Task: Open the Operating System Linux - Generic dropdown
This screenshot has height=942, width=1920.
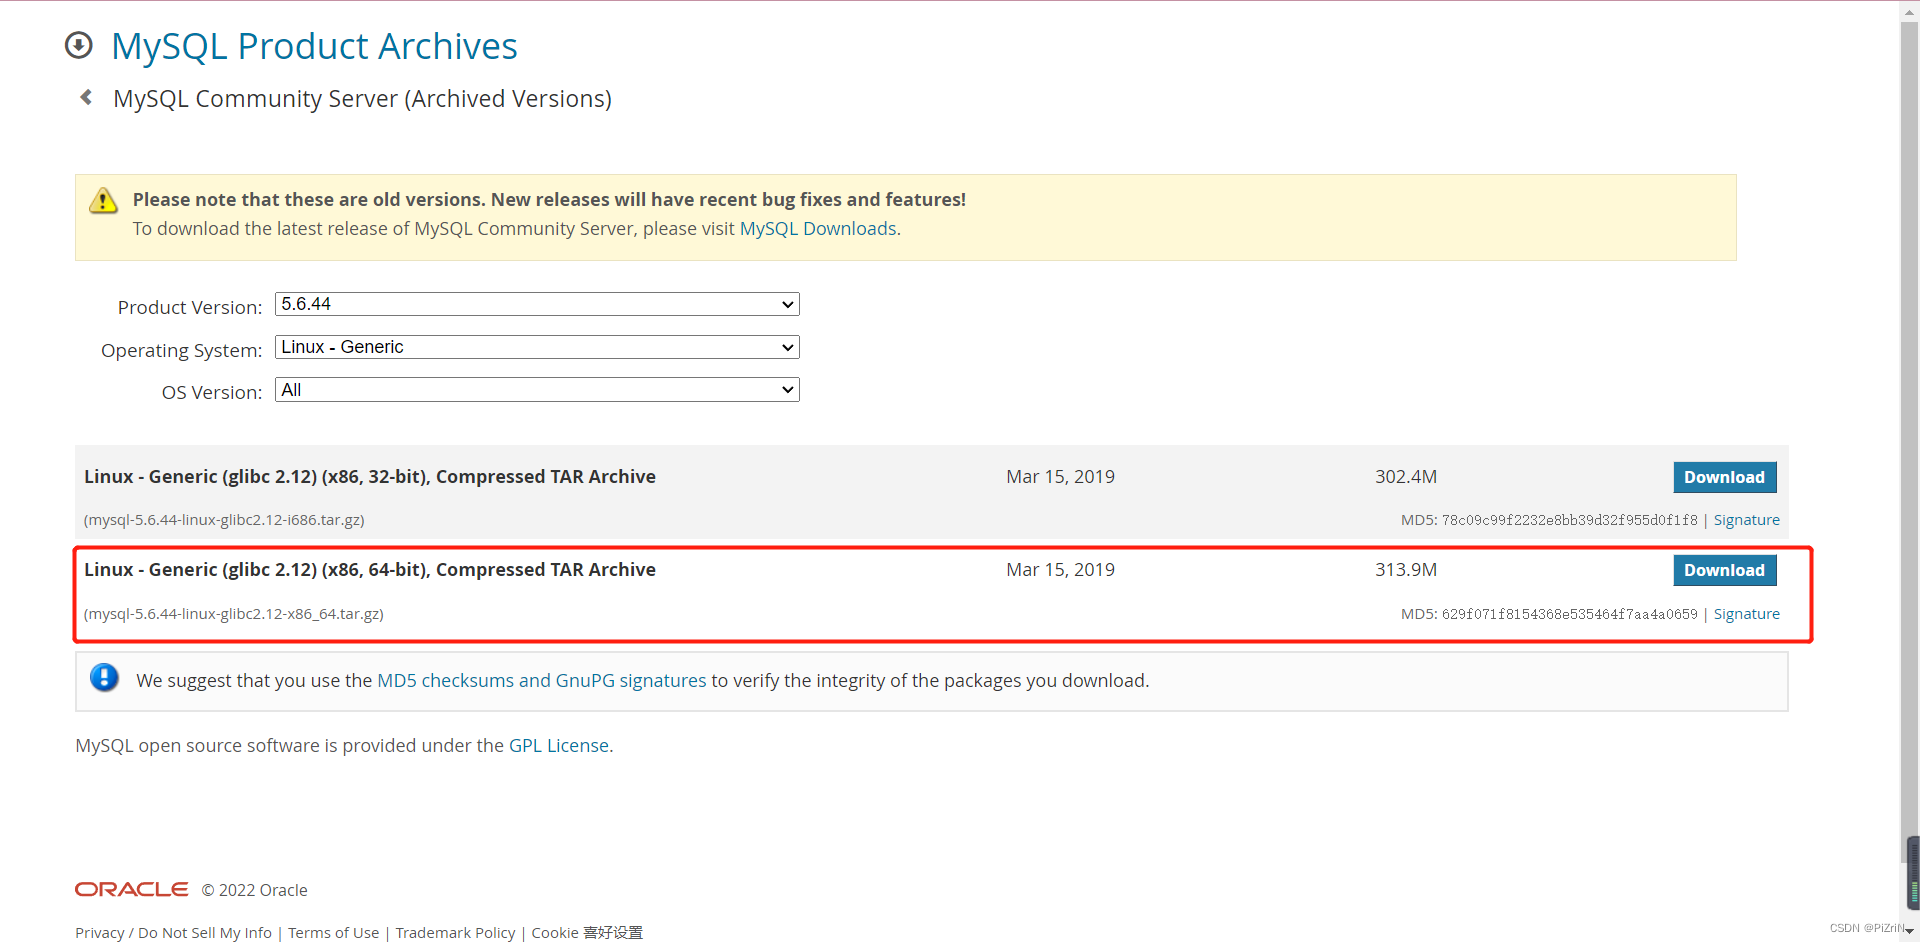Action: pyautogui.click(x=537, y=347)
